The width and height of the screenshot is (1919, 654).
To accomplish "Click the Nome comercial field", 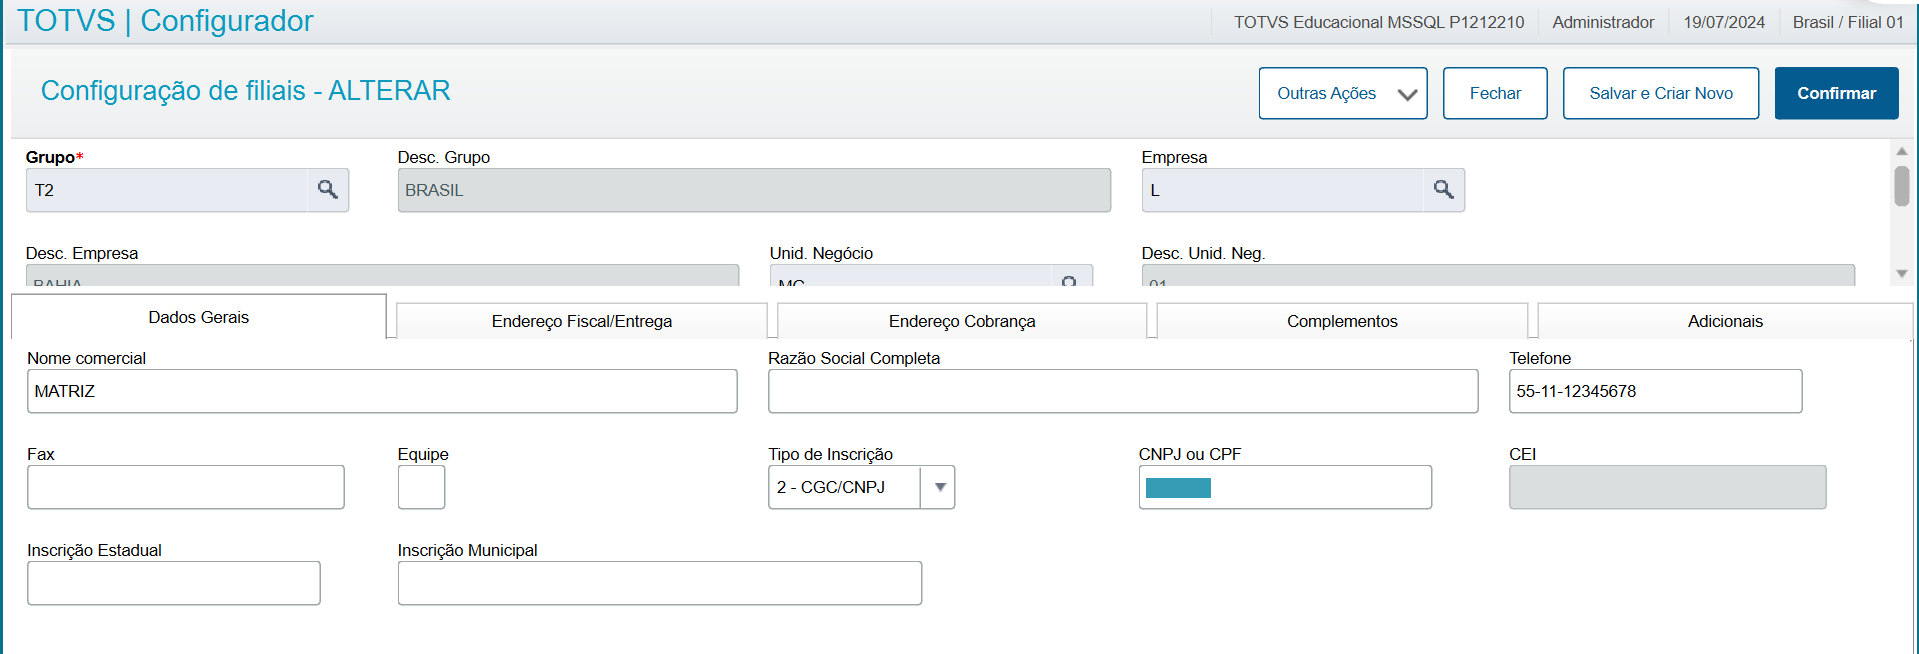I will [x=382, y=391].
